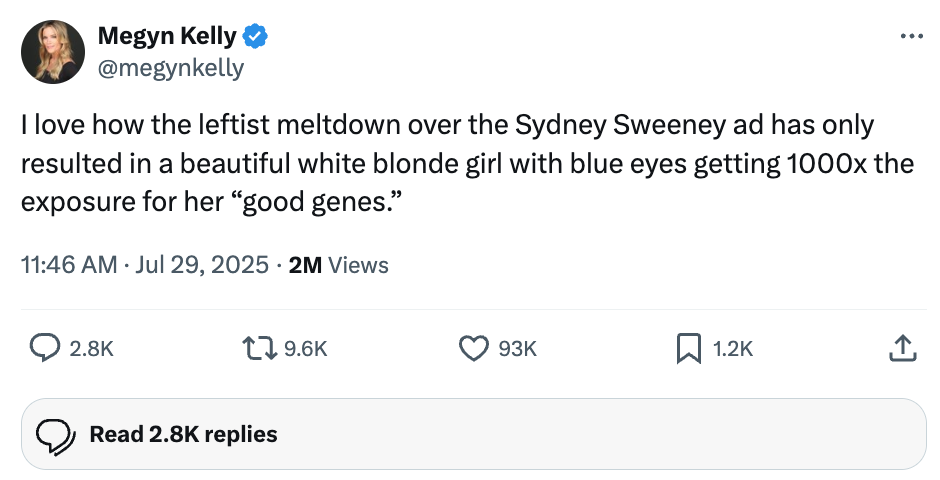
Task: Bookmark the tweet using the bookmark icon
Action: coord(687,348)
